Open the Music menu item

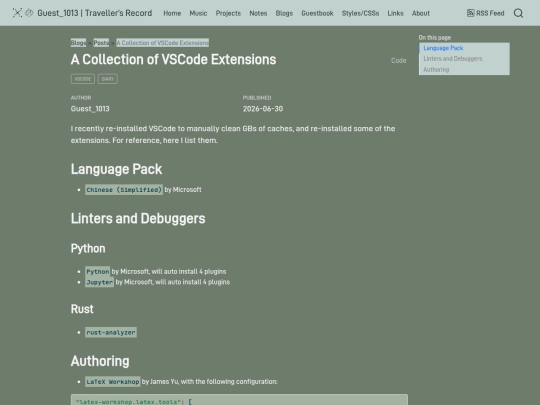(198, 13)
